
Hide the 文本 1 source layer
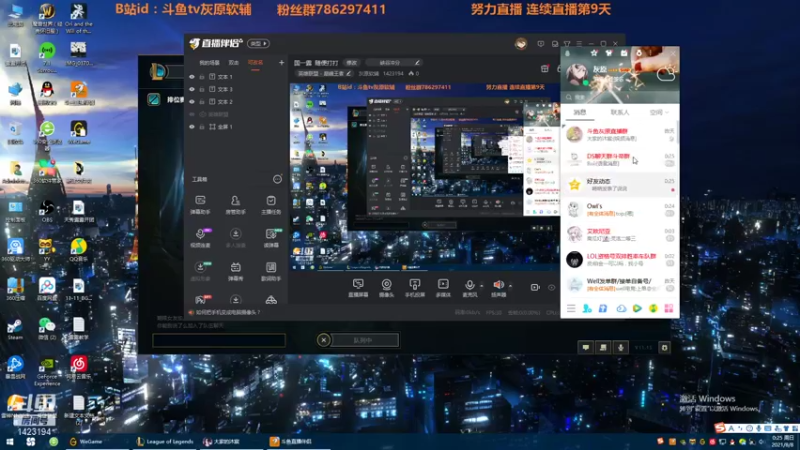192,77
